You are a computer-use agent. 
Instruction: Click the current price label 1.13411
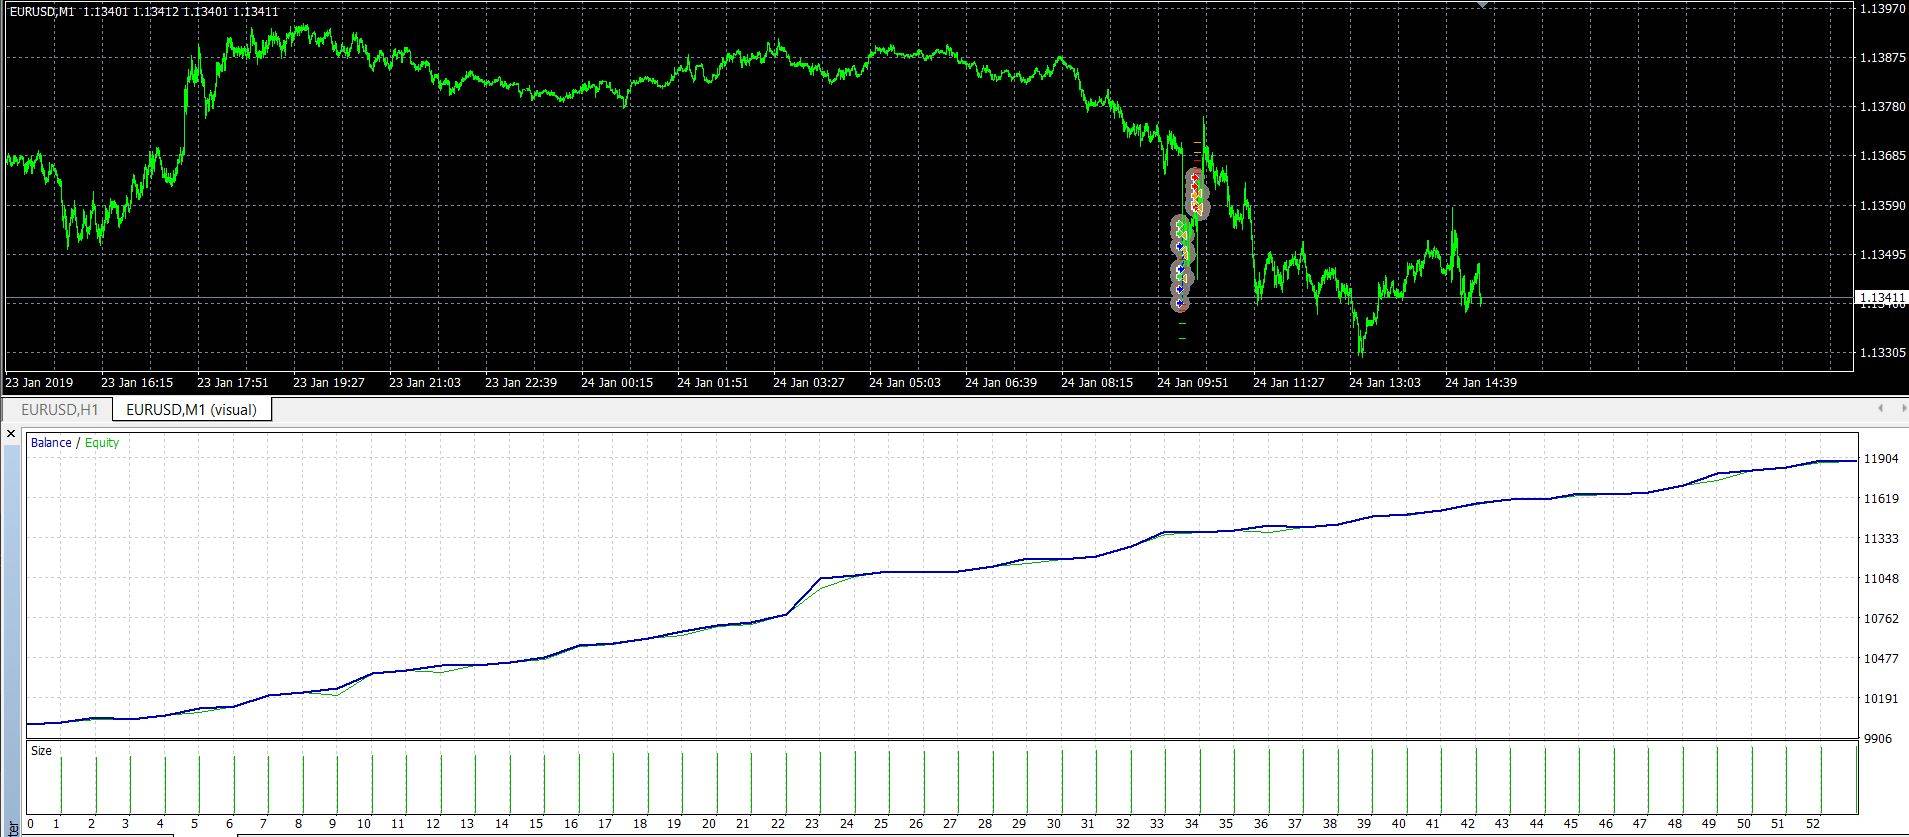coord(1881,298)
